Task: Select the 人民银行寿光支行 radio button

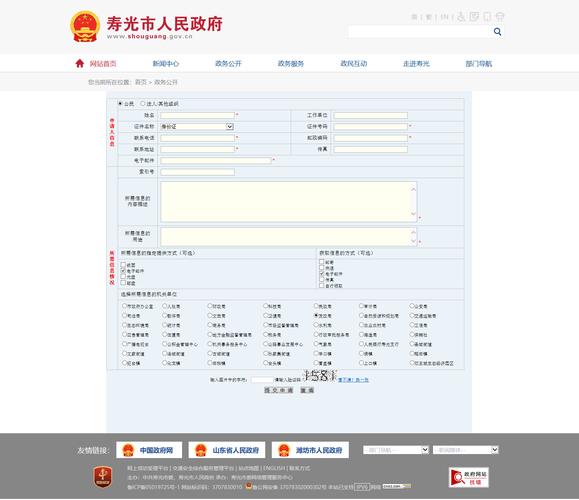Action: [x=362, y=344]
